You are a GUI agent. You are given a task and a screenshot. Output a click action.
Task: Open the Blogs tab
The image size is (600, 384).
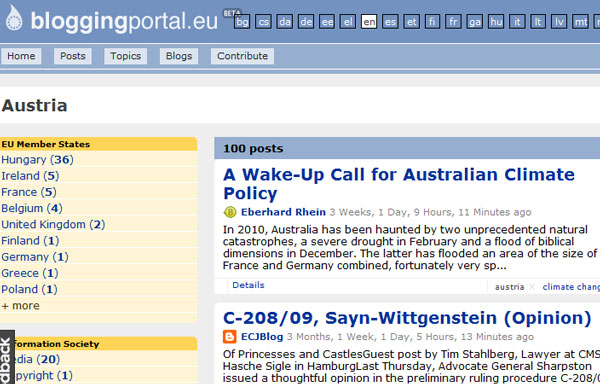pyautogui.click(x=179, y=56)
